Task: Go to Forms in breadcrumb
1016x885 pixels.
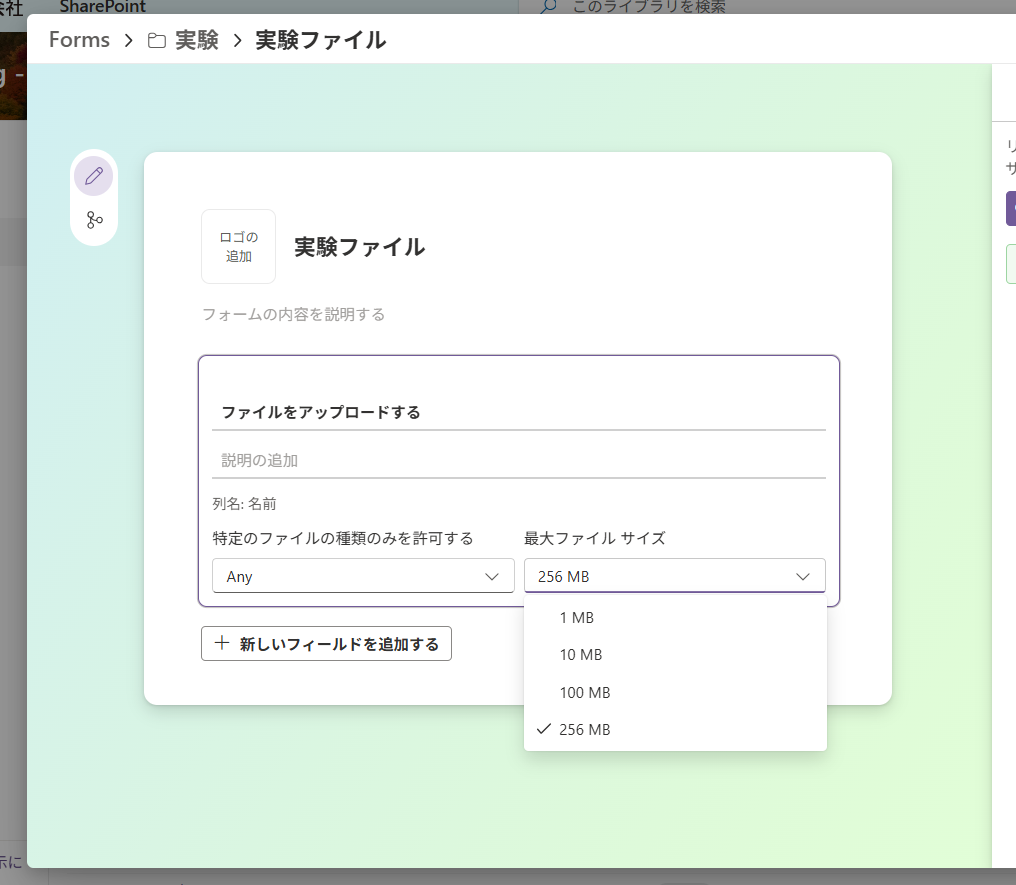Action: [79, 41]
